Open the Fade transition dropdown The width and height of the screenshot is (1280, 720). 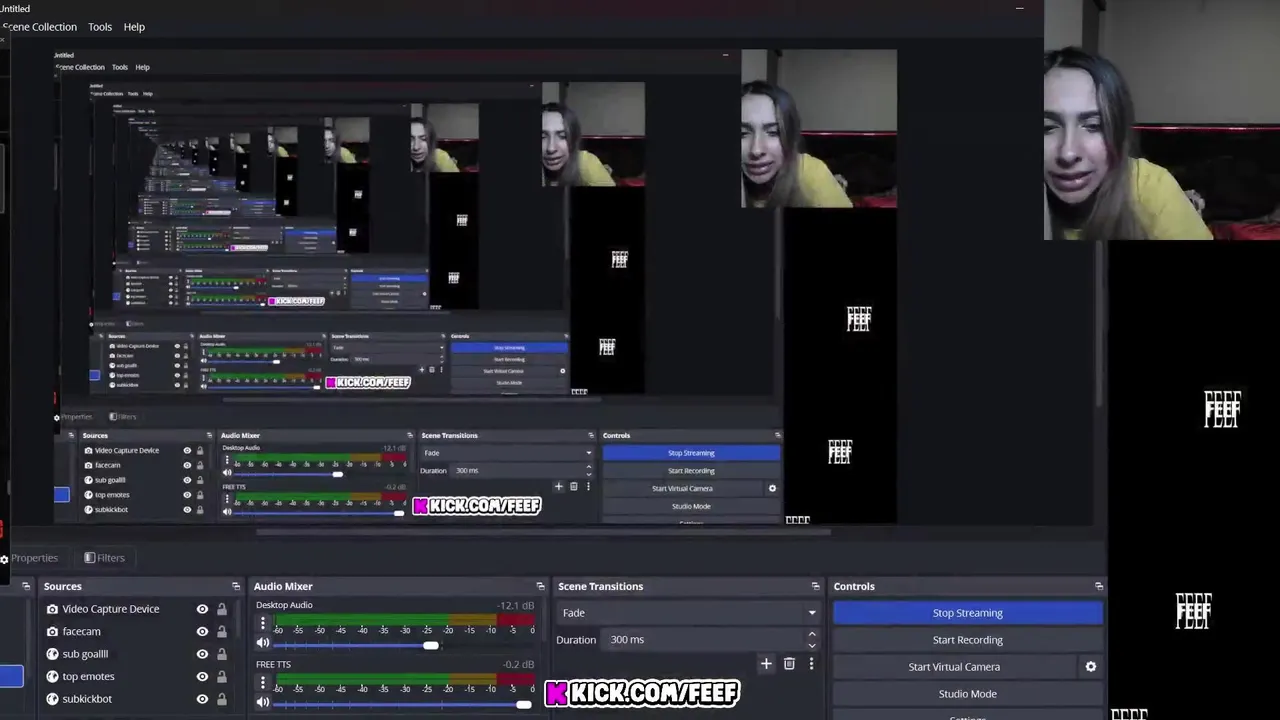pyautogui.click(x=689, y=613)
